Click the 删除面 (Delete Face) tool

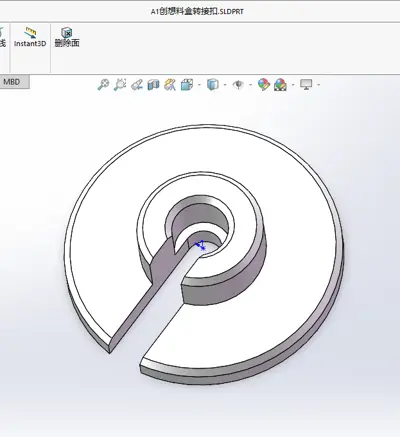[x=67, y=37]
